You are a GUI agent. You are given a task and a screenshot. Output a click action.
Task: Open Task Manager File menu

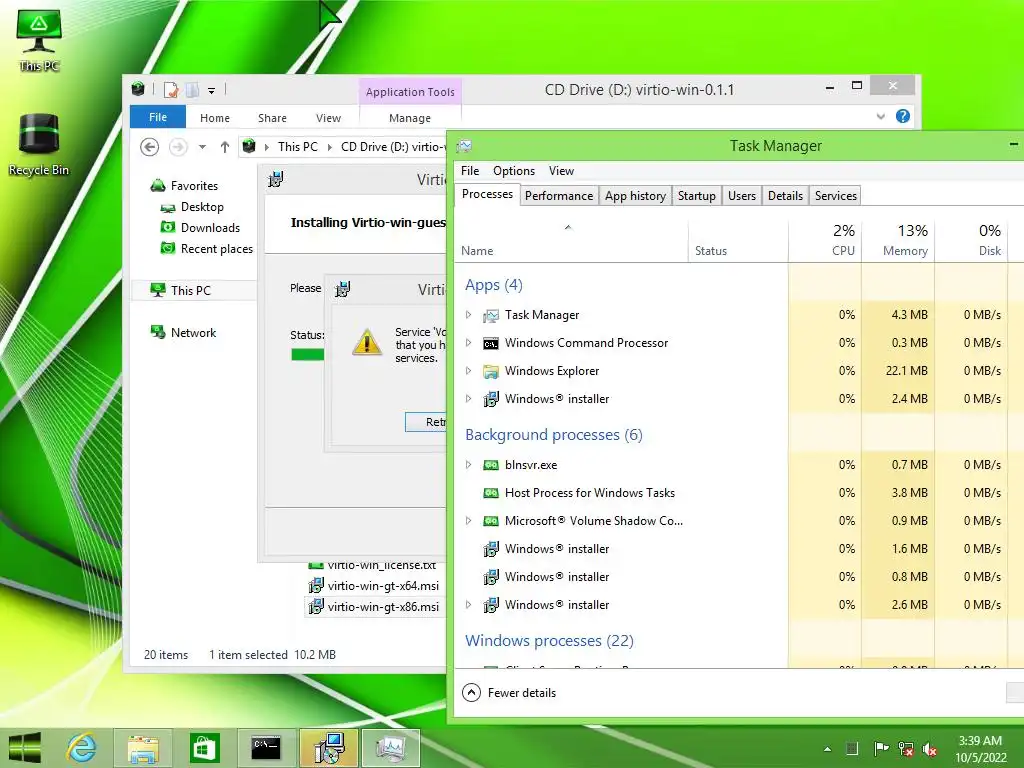470,171
